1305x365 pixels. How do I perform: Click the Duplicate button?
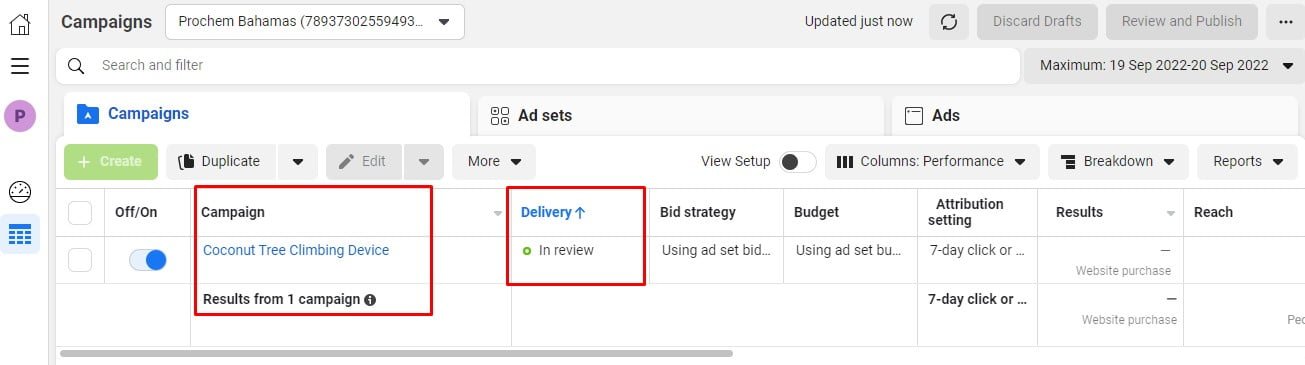tap(221, 162)
